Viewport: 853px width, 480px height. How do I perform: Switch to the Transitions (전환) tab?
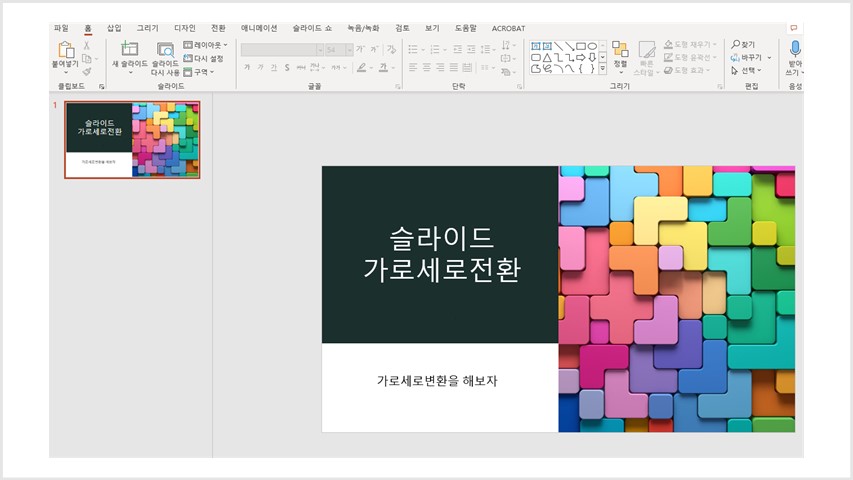pos(218,28)
